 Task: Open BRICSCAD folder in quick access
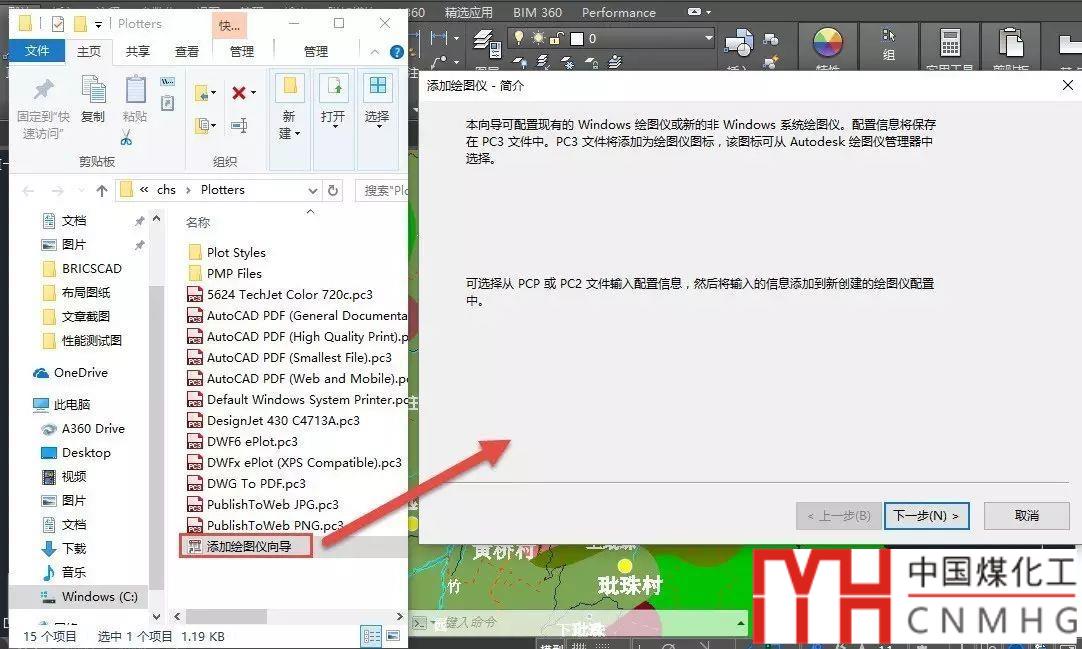[82, 268]
